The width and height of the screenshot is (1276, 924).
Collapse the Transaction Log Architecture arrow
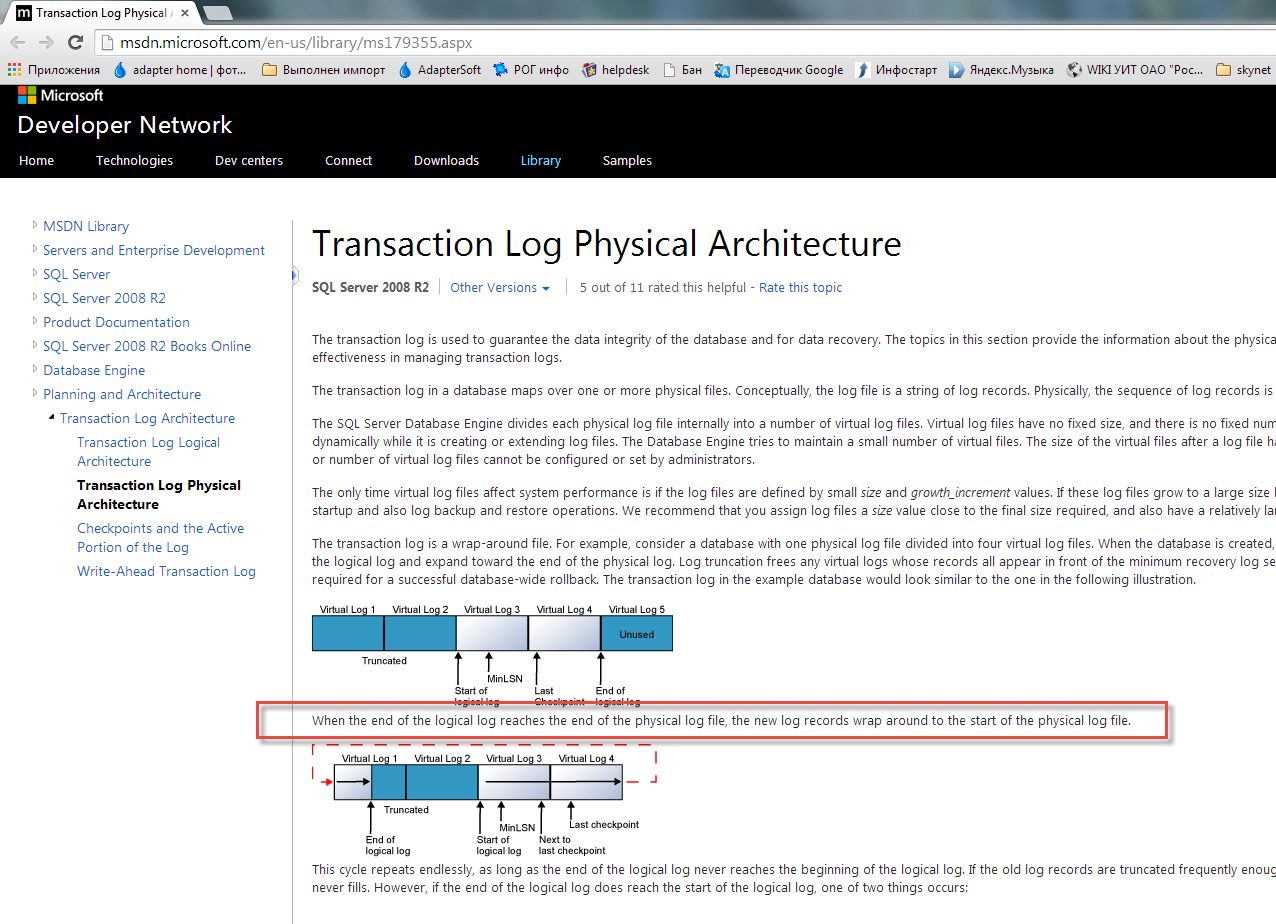[52, 417]
